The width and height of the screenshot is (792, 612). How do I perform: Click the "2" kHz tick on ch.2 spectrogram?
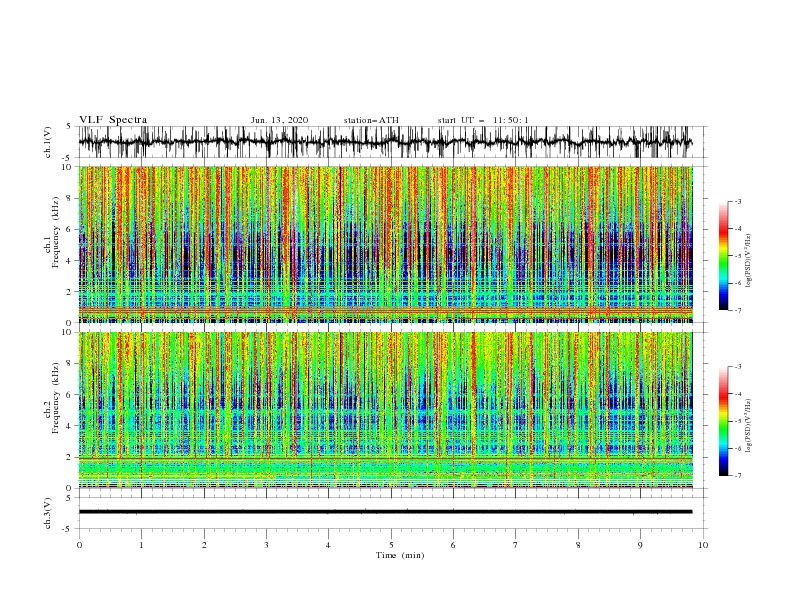click(70, 457)
